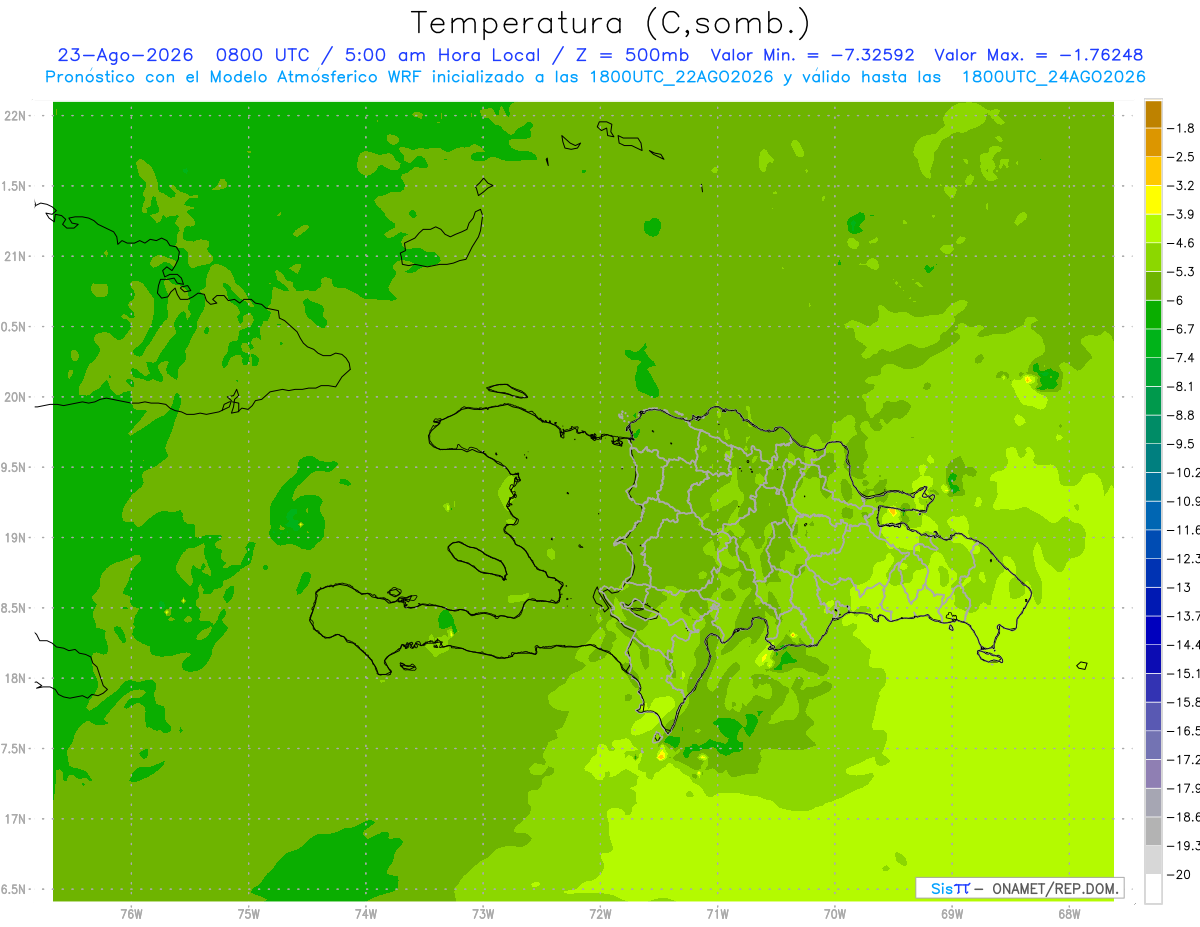Click the -8.8 legend value

click(1181, 415)
